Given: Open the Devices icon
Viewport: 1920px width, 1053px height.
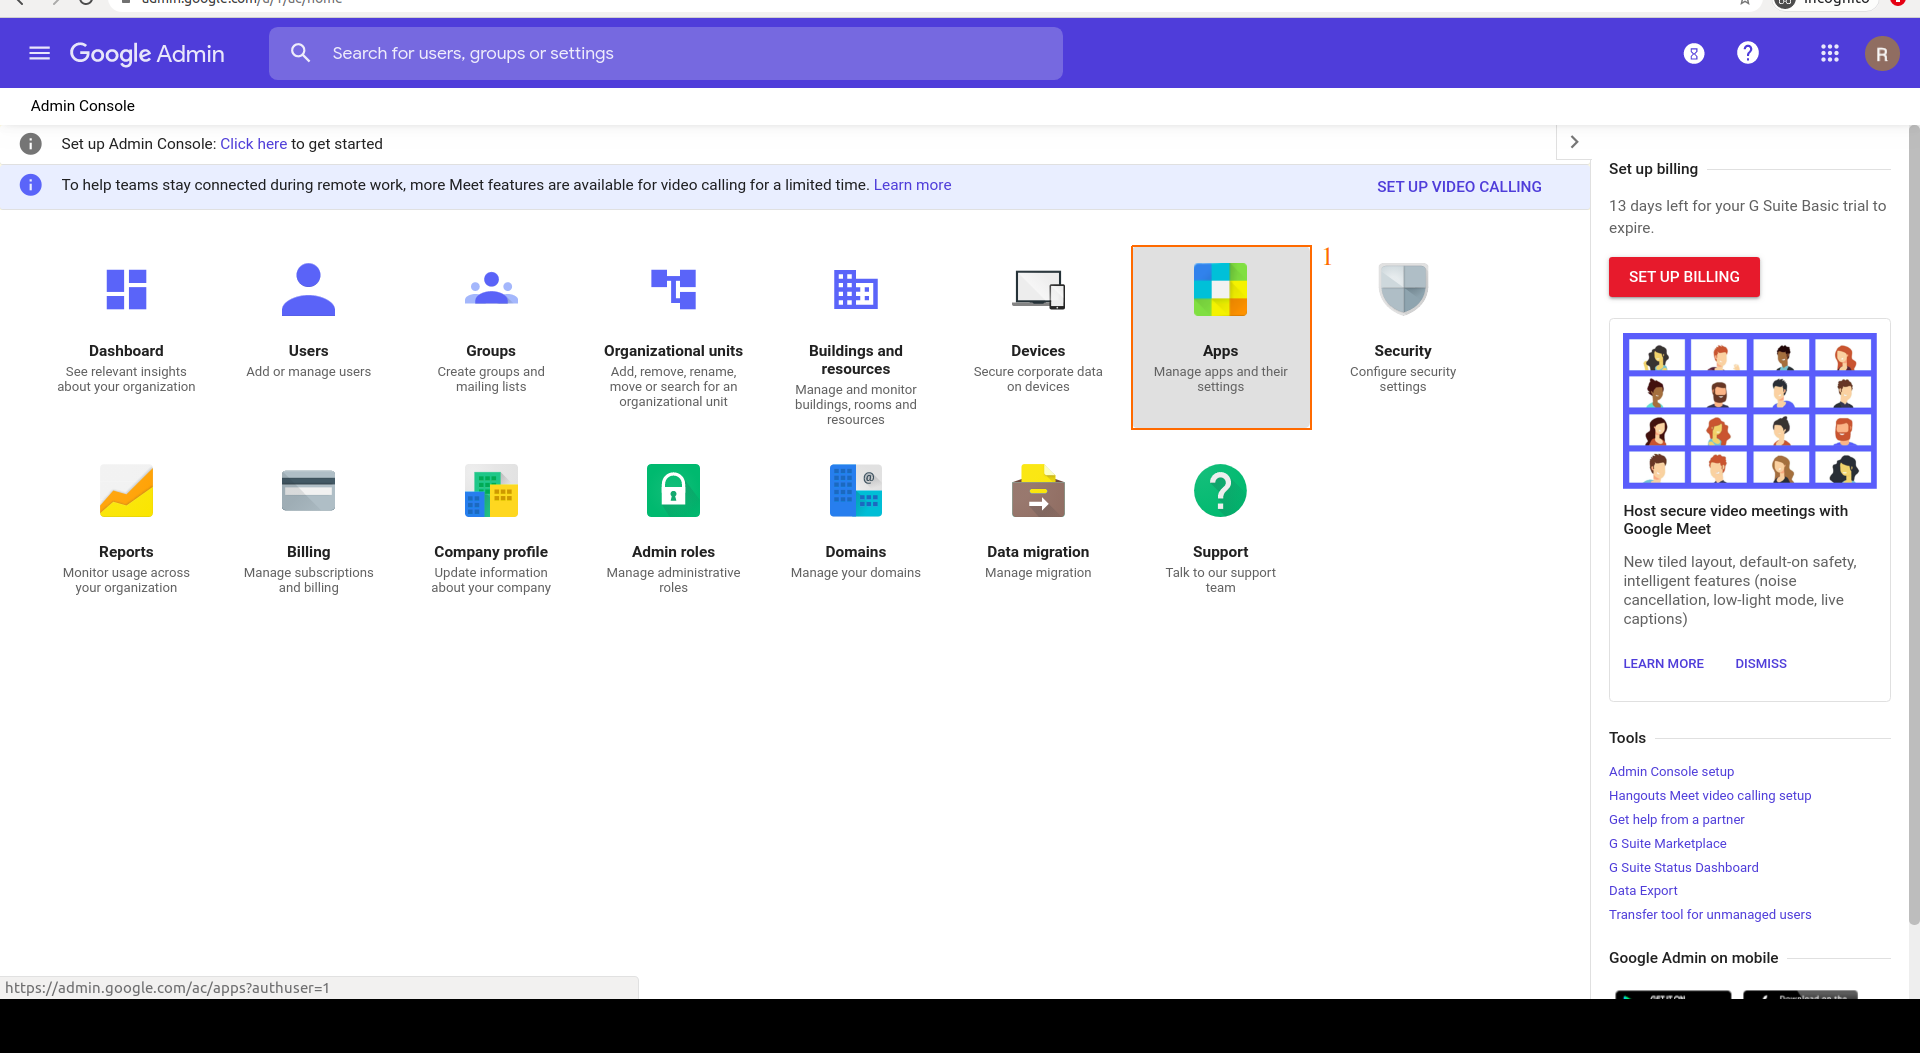Looking at the screenshot, I should 1038,290.
